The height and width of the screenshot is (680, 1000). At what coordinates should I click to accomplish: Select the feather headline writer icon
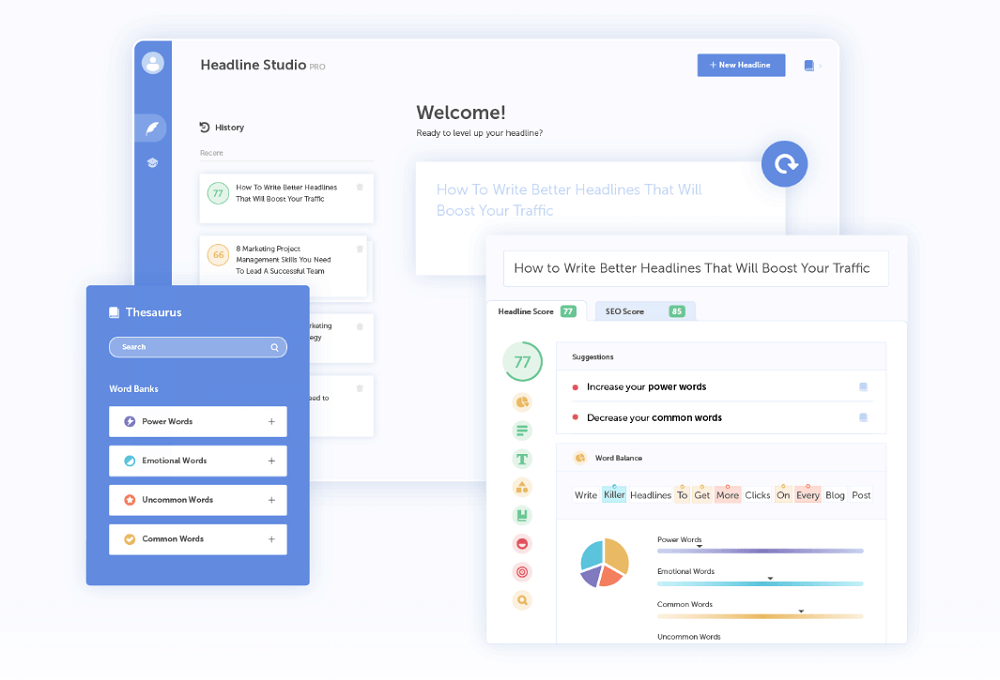[152, 128]
